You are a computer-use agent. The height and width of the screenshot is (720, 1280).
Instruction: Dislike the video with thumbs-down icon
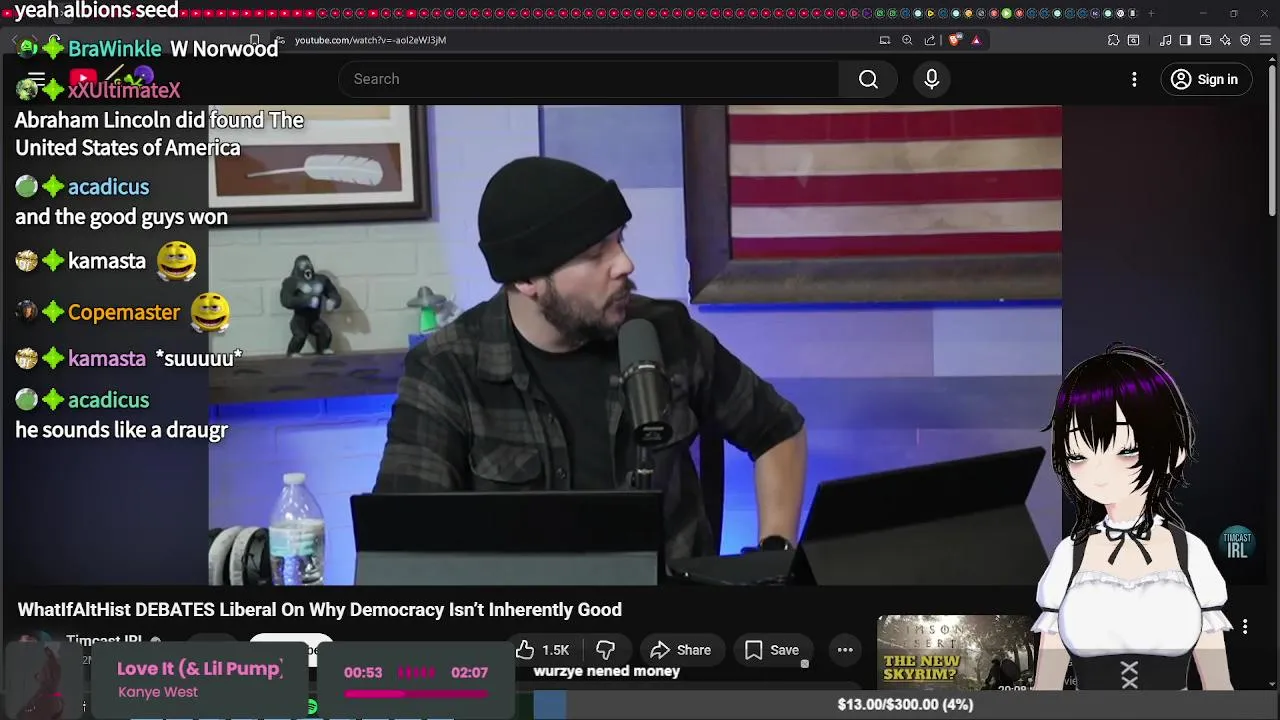[x=606, y=650]
